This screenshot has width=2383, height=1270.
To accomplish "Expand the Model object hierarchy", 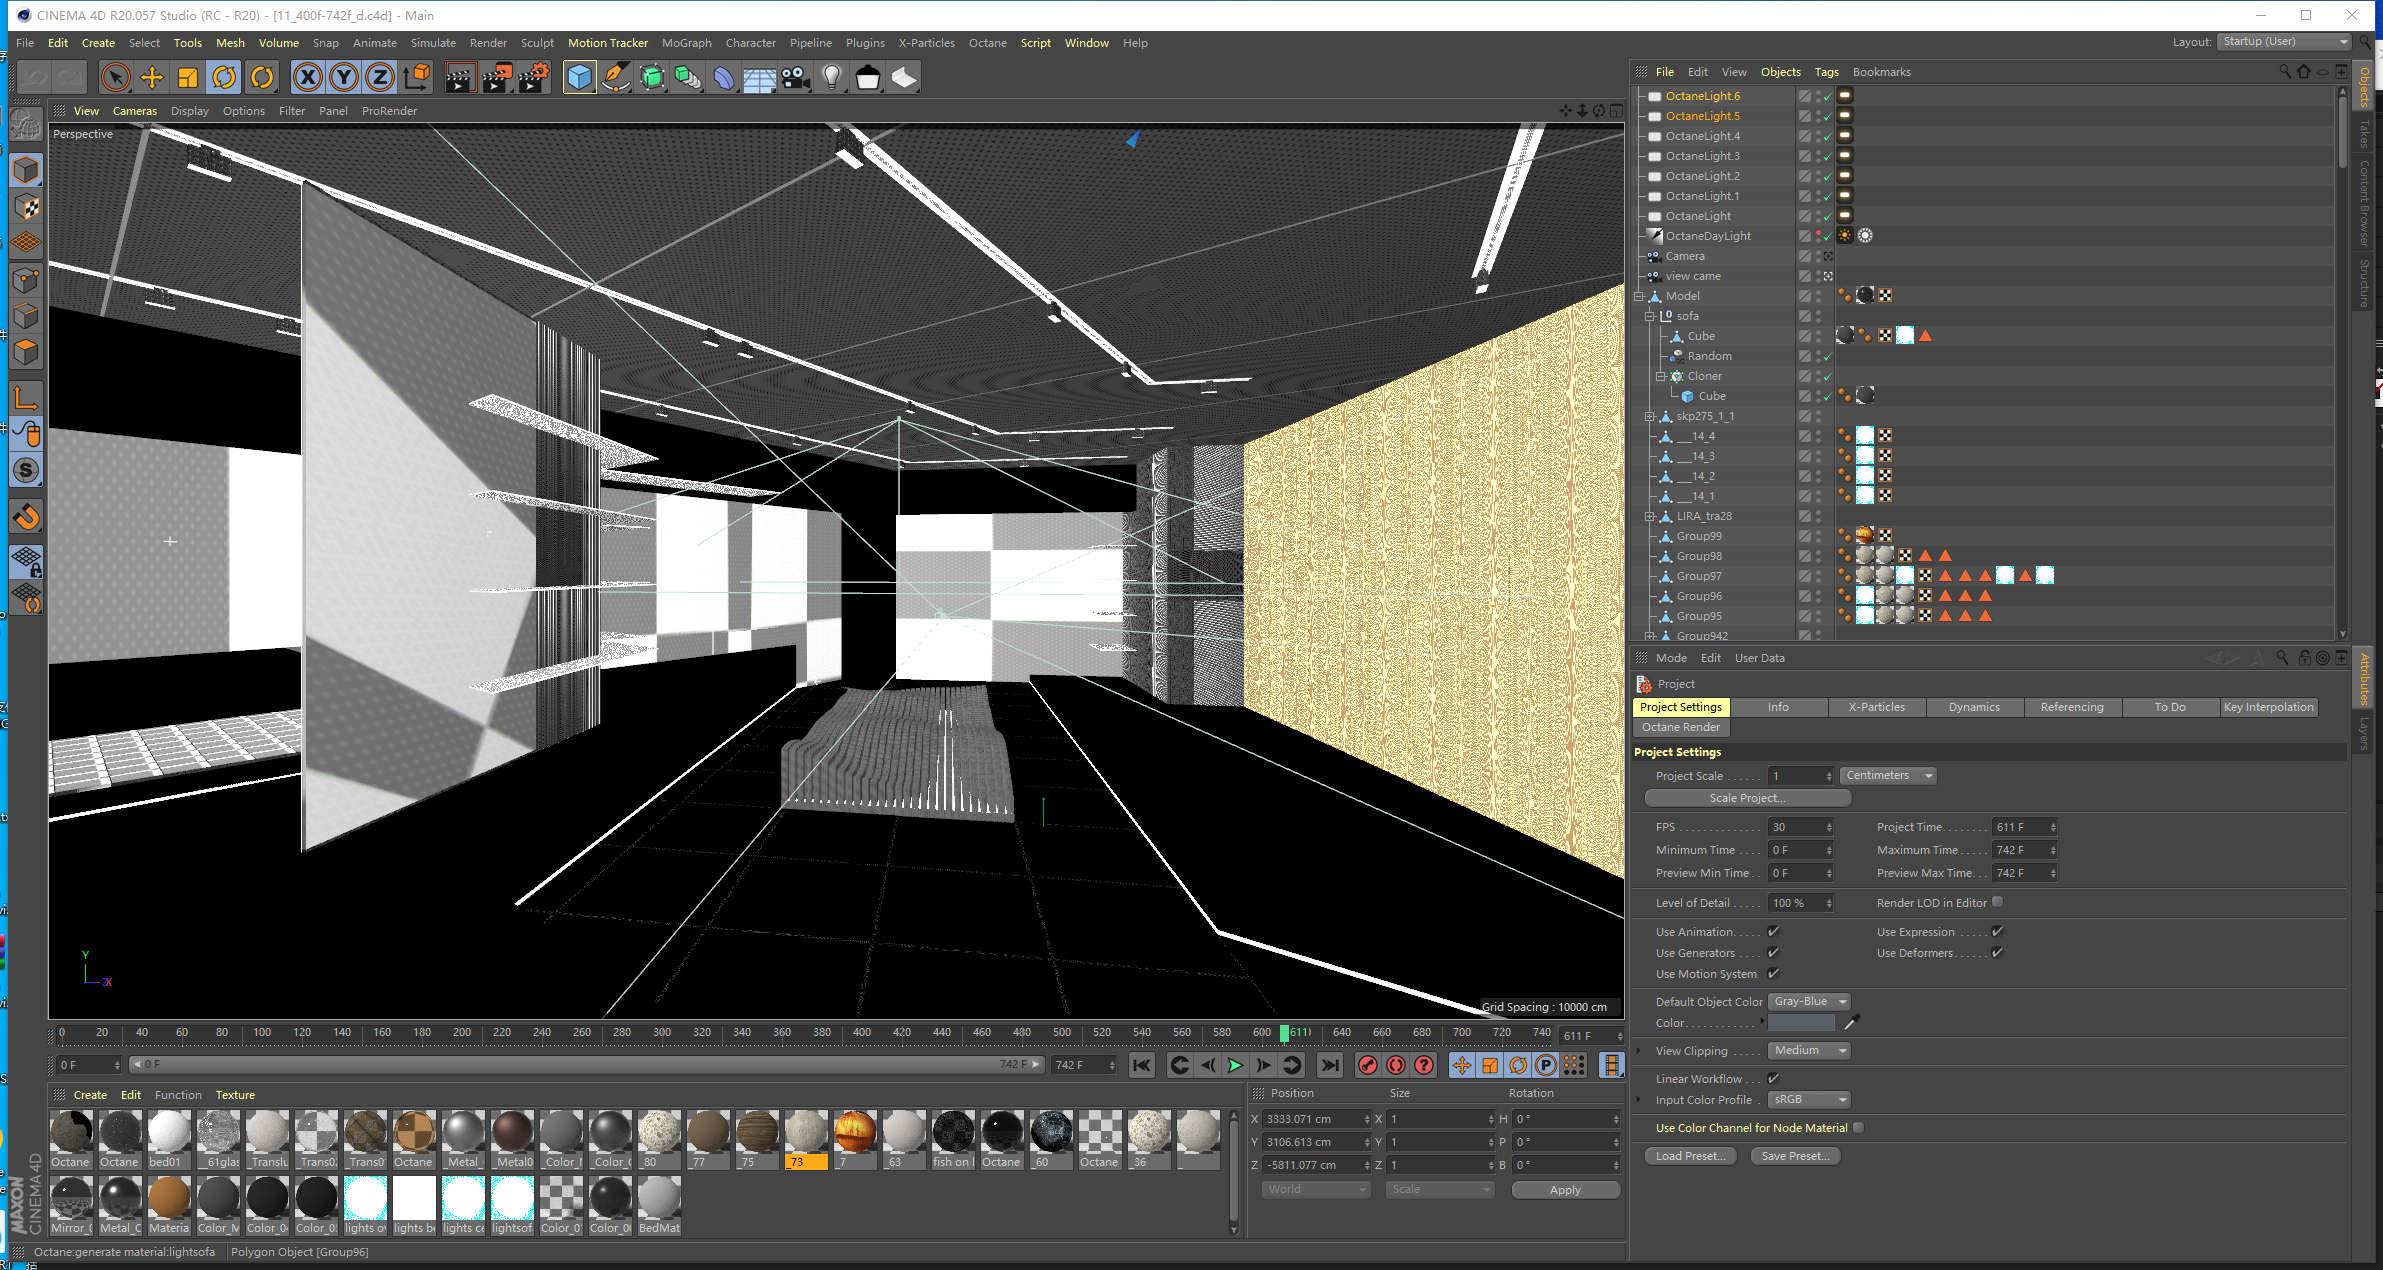I will [1642, 295].
